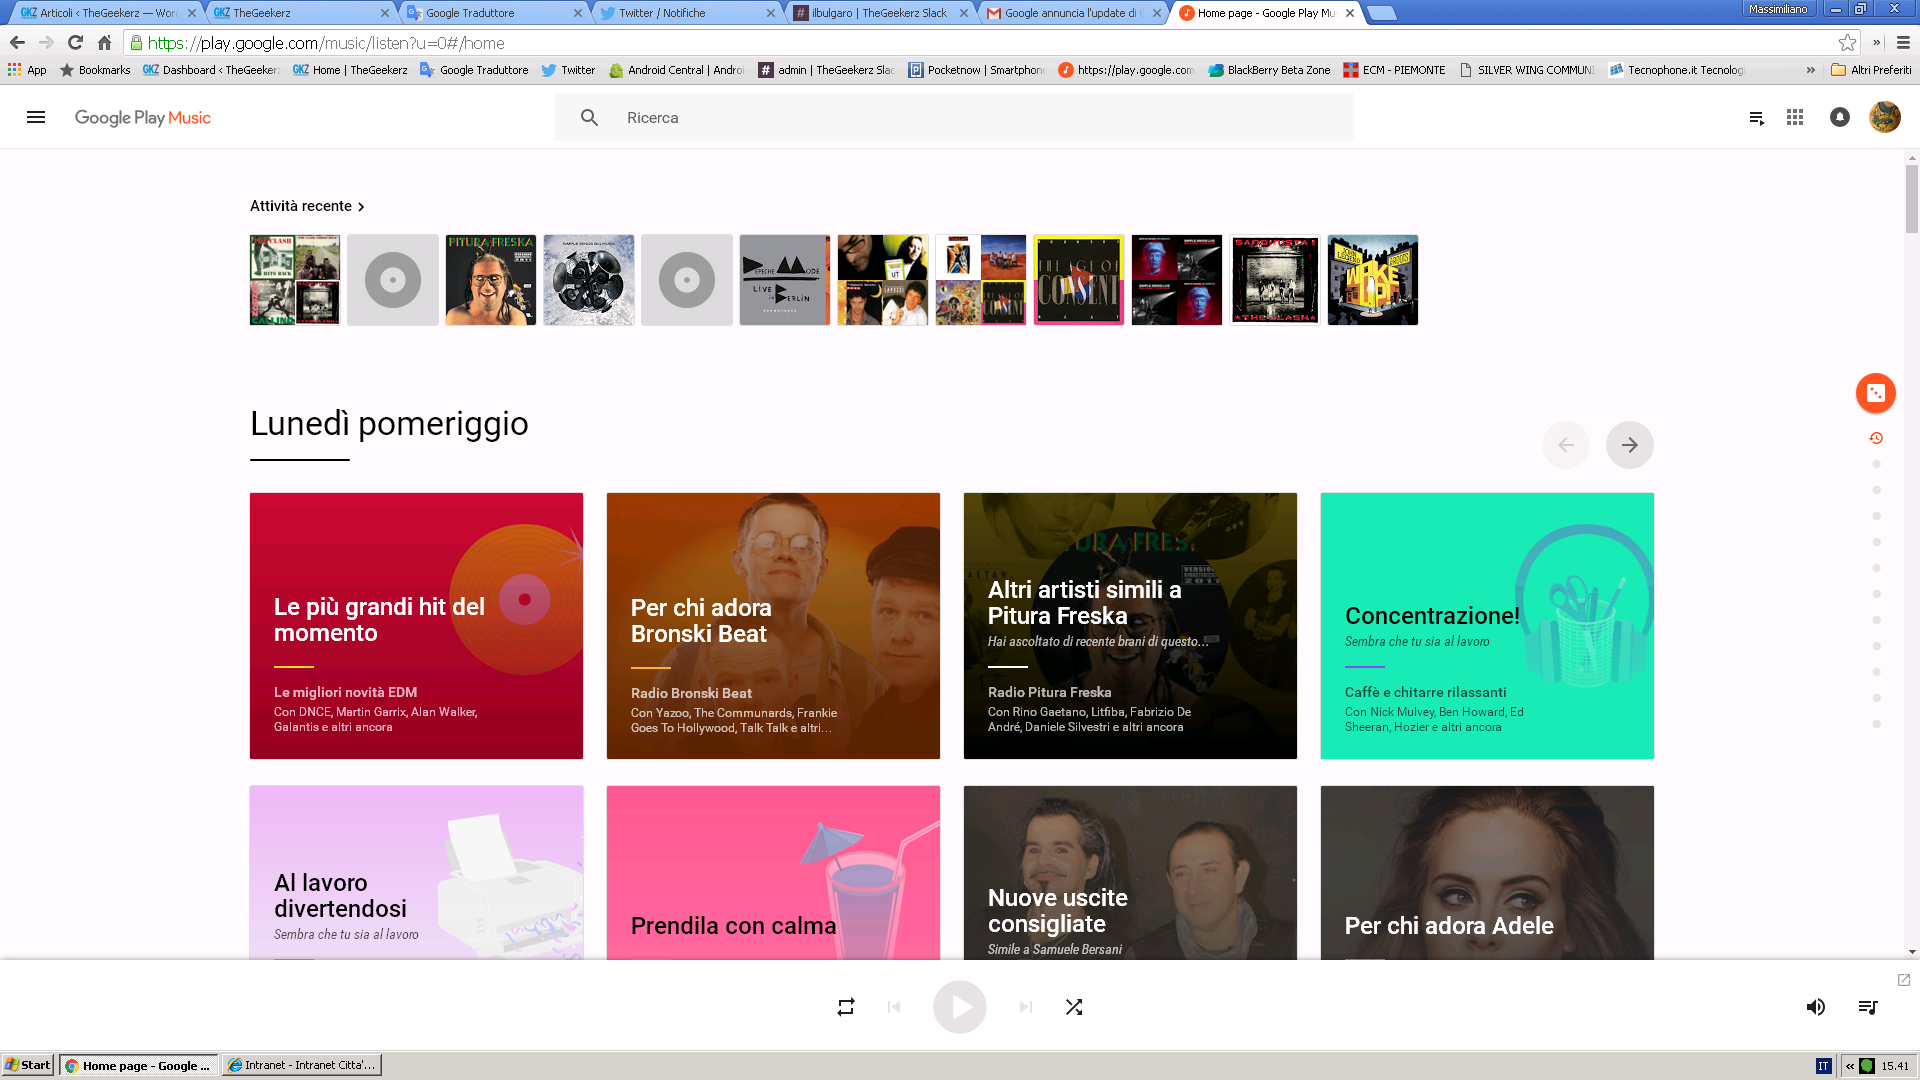Open Altri artisti simili a Pitura Freska card
The width and height of the screenshot is (1920, 1080).
[x=1130, y=626]
